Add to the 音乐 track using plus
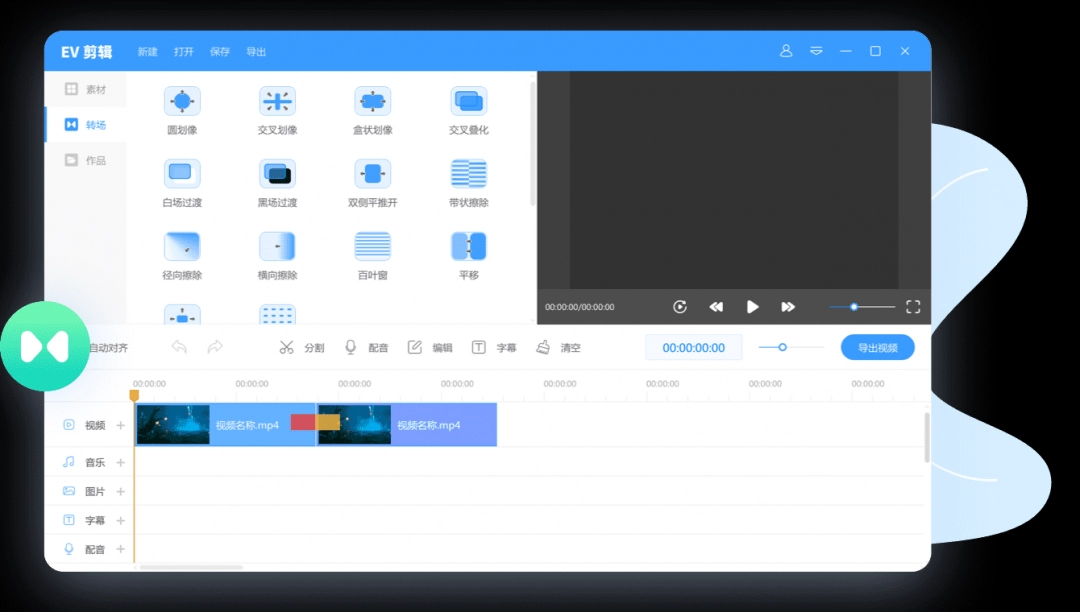The image size is (1080, 612). (121, 462)
